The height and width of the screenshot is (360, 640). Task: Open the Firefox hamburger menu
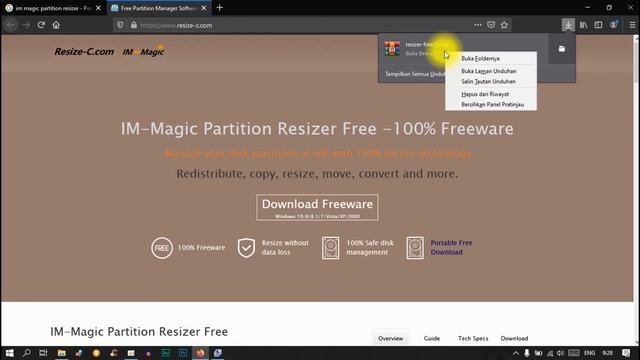pyautogui.click(x=632, y=25)
